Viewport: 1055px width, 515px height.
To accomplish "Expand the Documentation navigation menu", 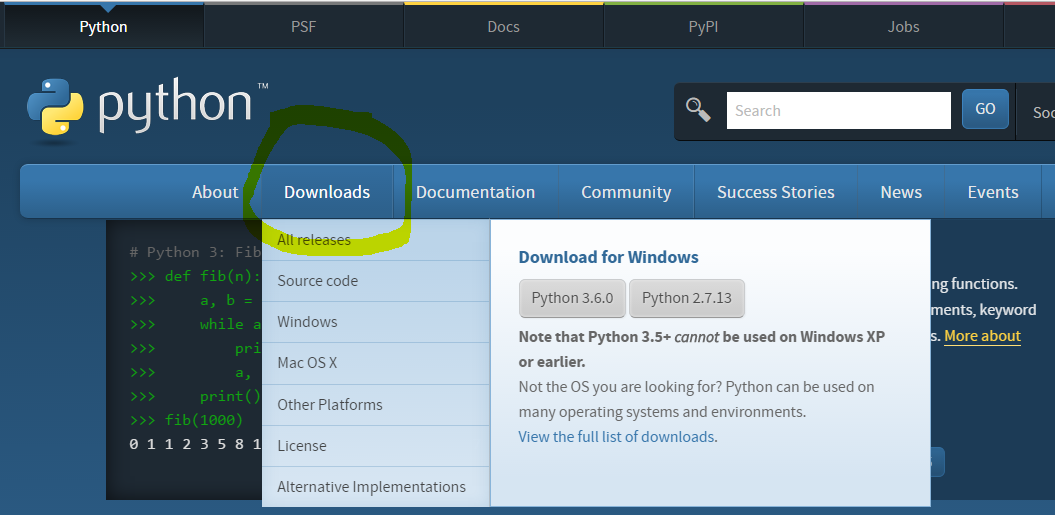I will pyautogui.click(x=475, y=192).
